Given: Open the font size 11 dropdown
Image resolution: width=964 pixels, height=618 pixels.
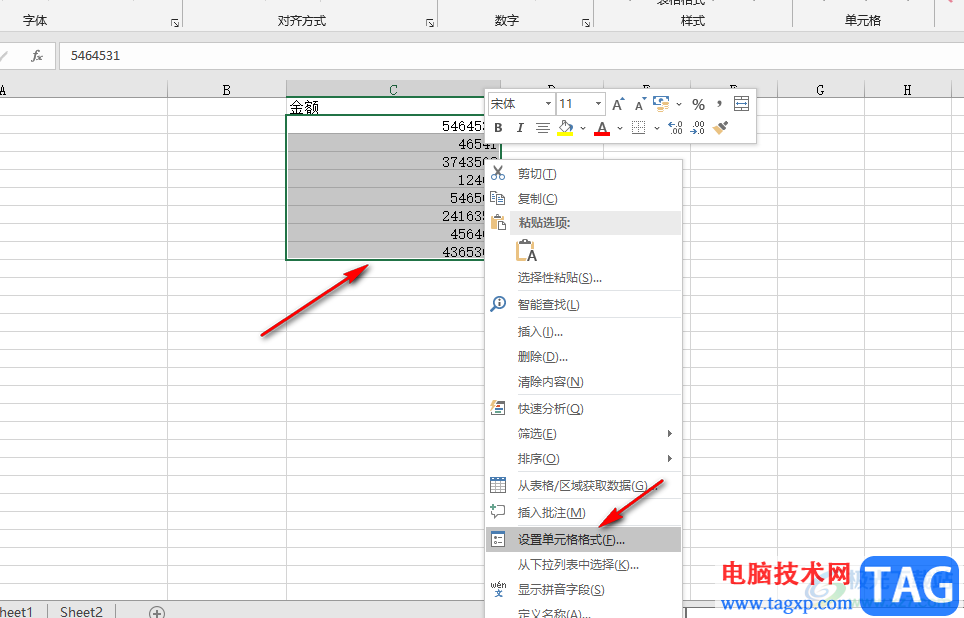Looking at the screenshot, I should tap(598, 104).
